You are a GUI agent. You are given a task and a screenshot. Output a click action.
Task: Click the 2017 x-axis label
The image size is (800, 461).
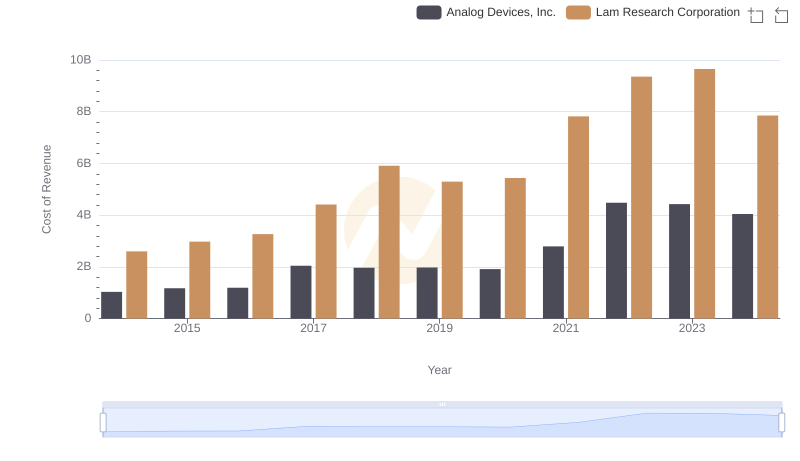pyautogui.click(x=313, y=328)
